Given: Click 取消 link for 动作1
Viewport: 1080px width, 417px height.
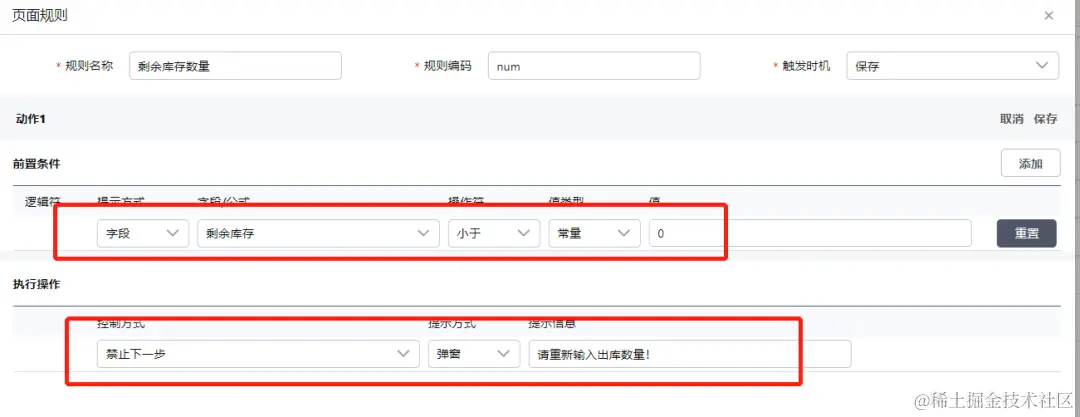Looking at the screenshot, I should click(x=1012, y=119).
